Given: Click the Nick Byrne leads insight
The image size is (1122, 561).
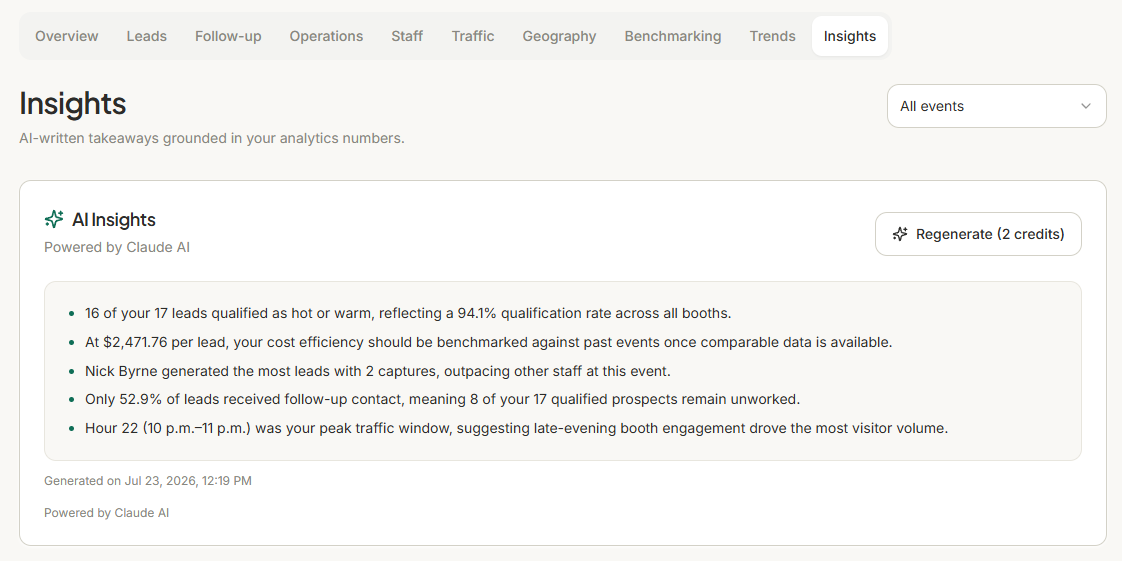Looking at the screenshot, I should click(378, 371).
